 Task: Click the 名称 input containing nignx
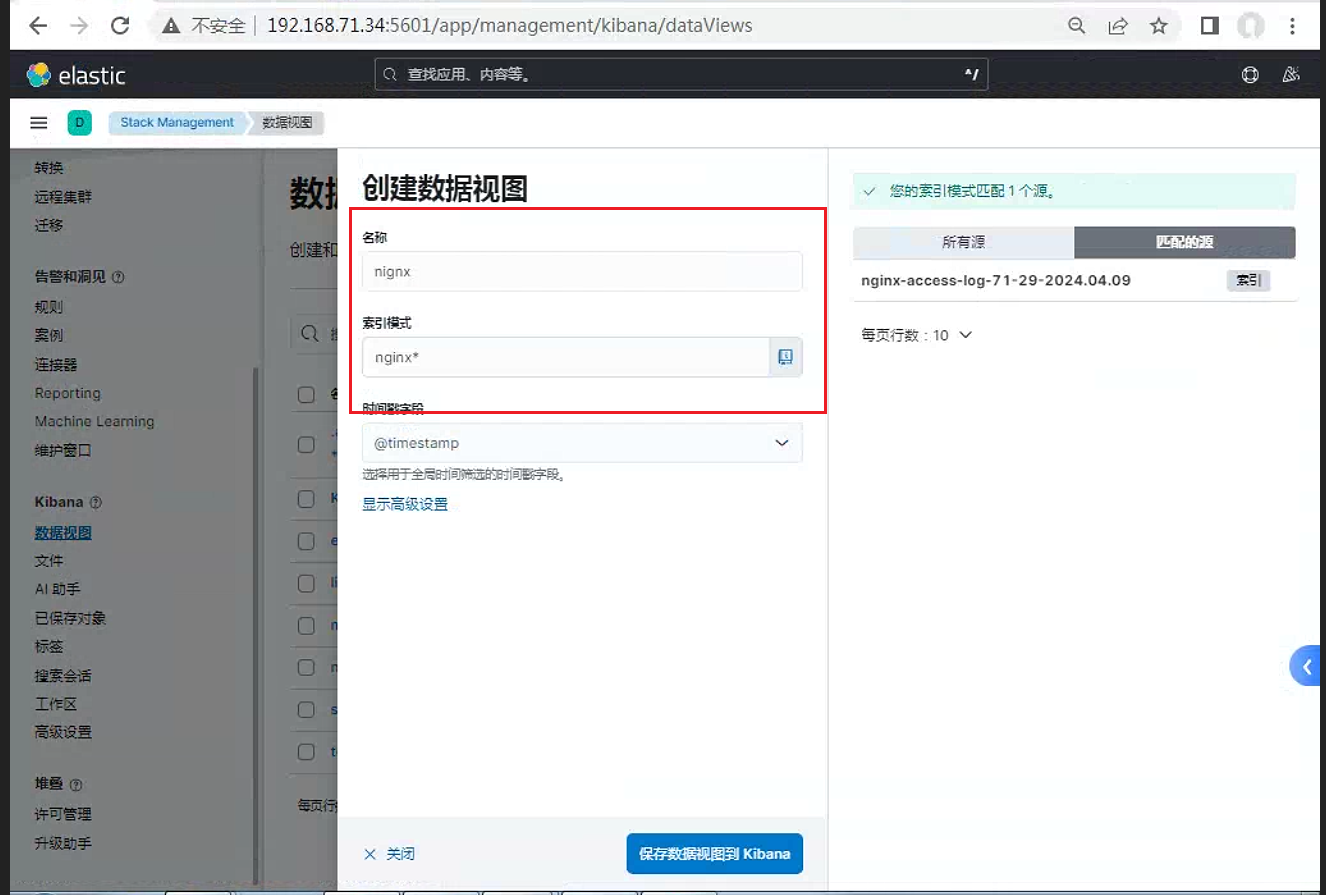[x=582, y=271]
